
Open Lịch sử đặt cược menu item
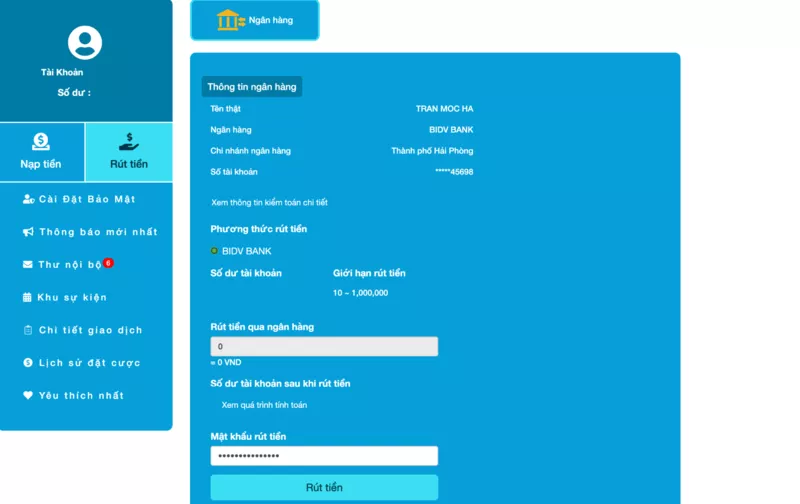pos(89,363)
